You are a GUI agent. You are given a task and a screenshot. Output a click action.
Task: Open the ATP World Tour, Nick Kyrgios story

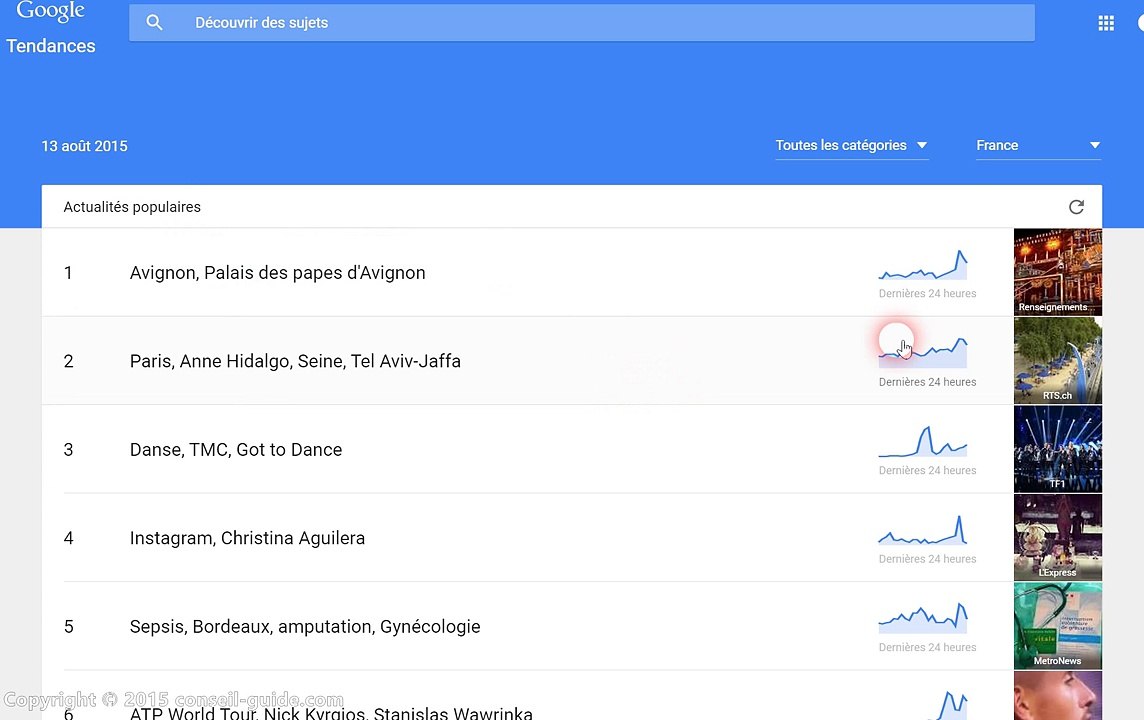(x=331, y=713)
